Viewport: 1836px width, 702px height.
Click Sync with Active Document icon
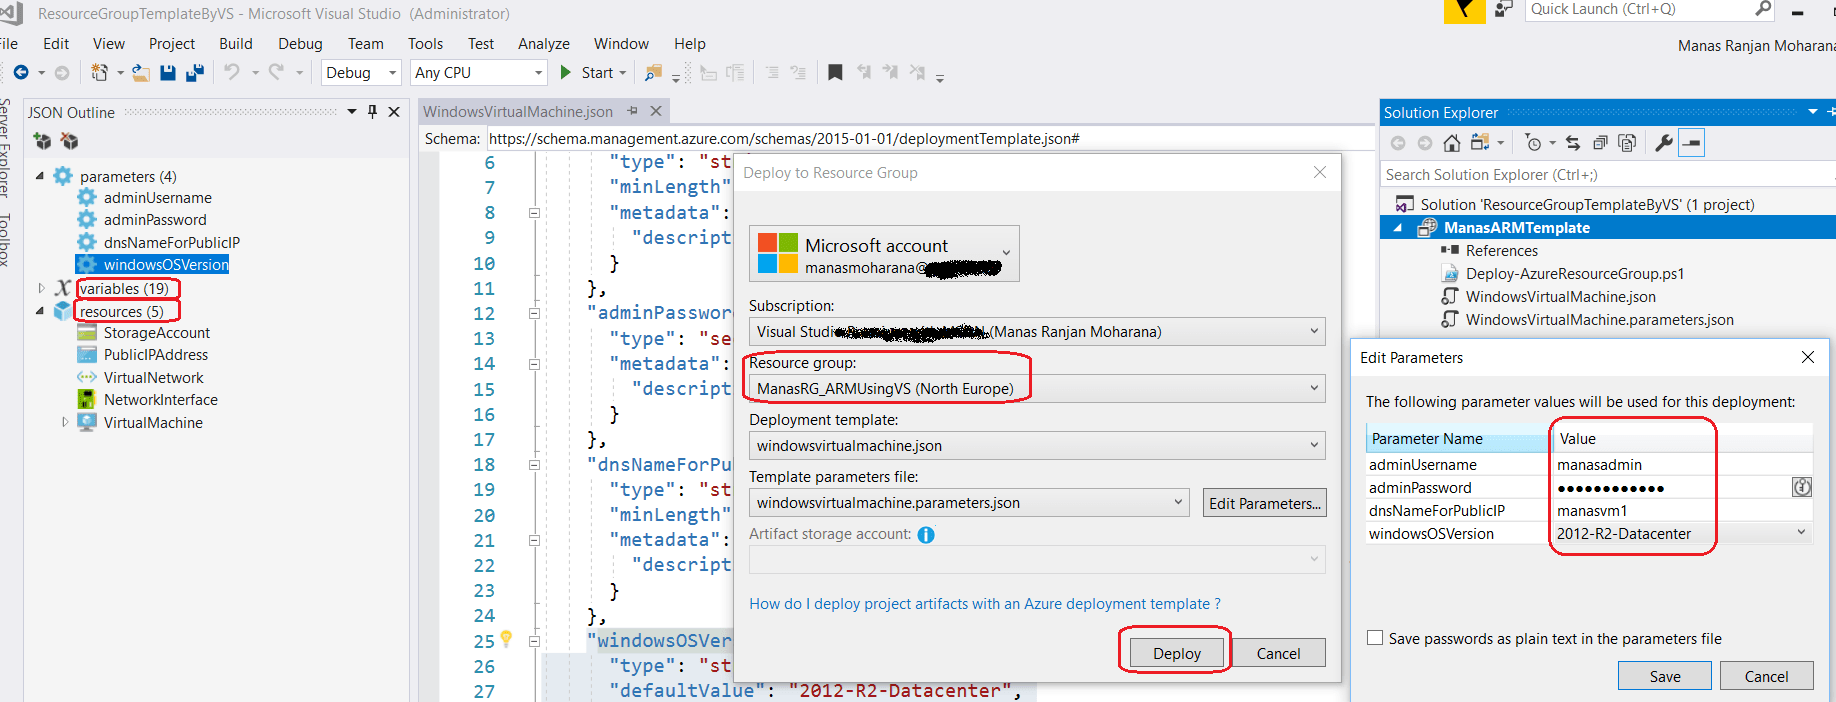[x=1573, y=143]
